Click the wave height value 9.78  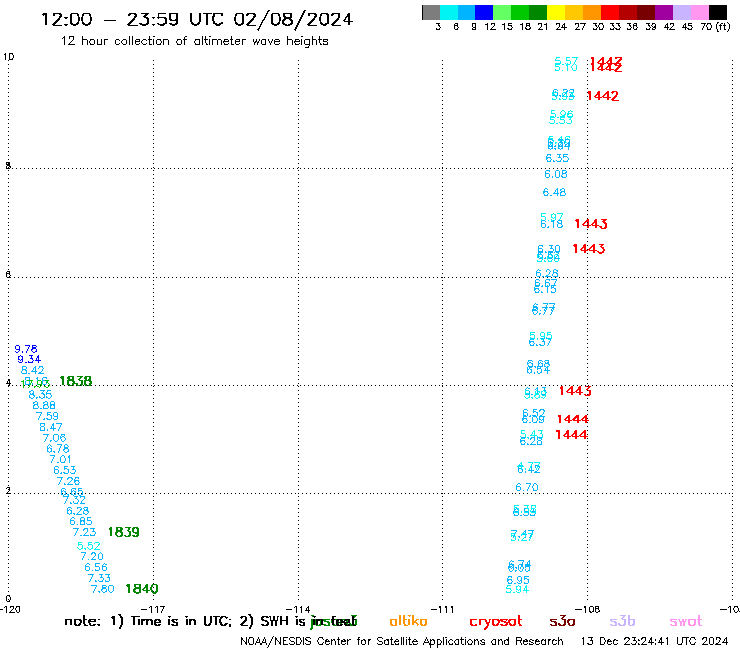pyautogui.click(x=26, y=349)
